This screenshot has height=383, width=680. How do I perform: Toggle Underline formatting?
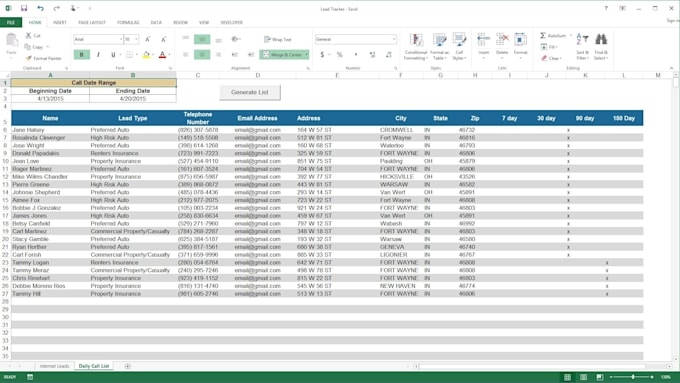(x=113, y=55)
